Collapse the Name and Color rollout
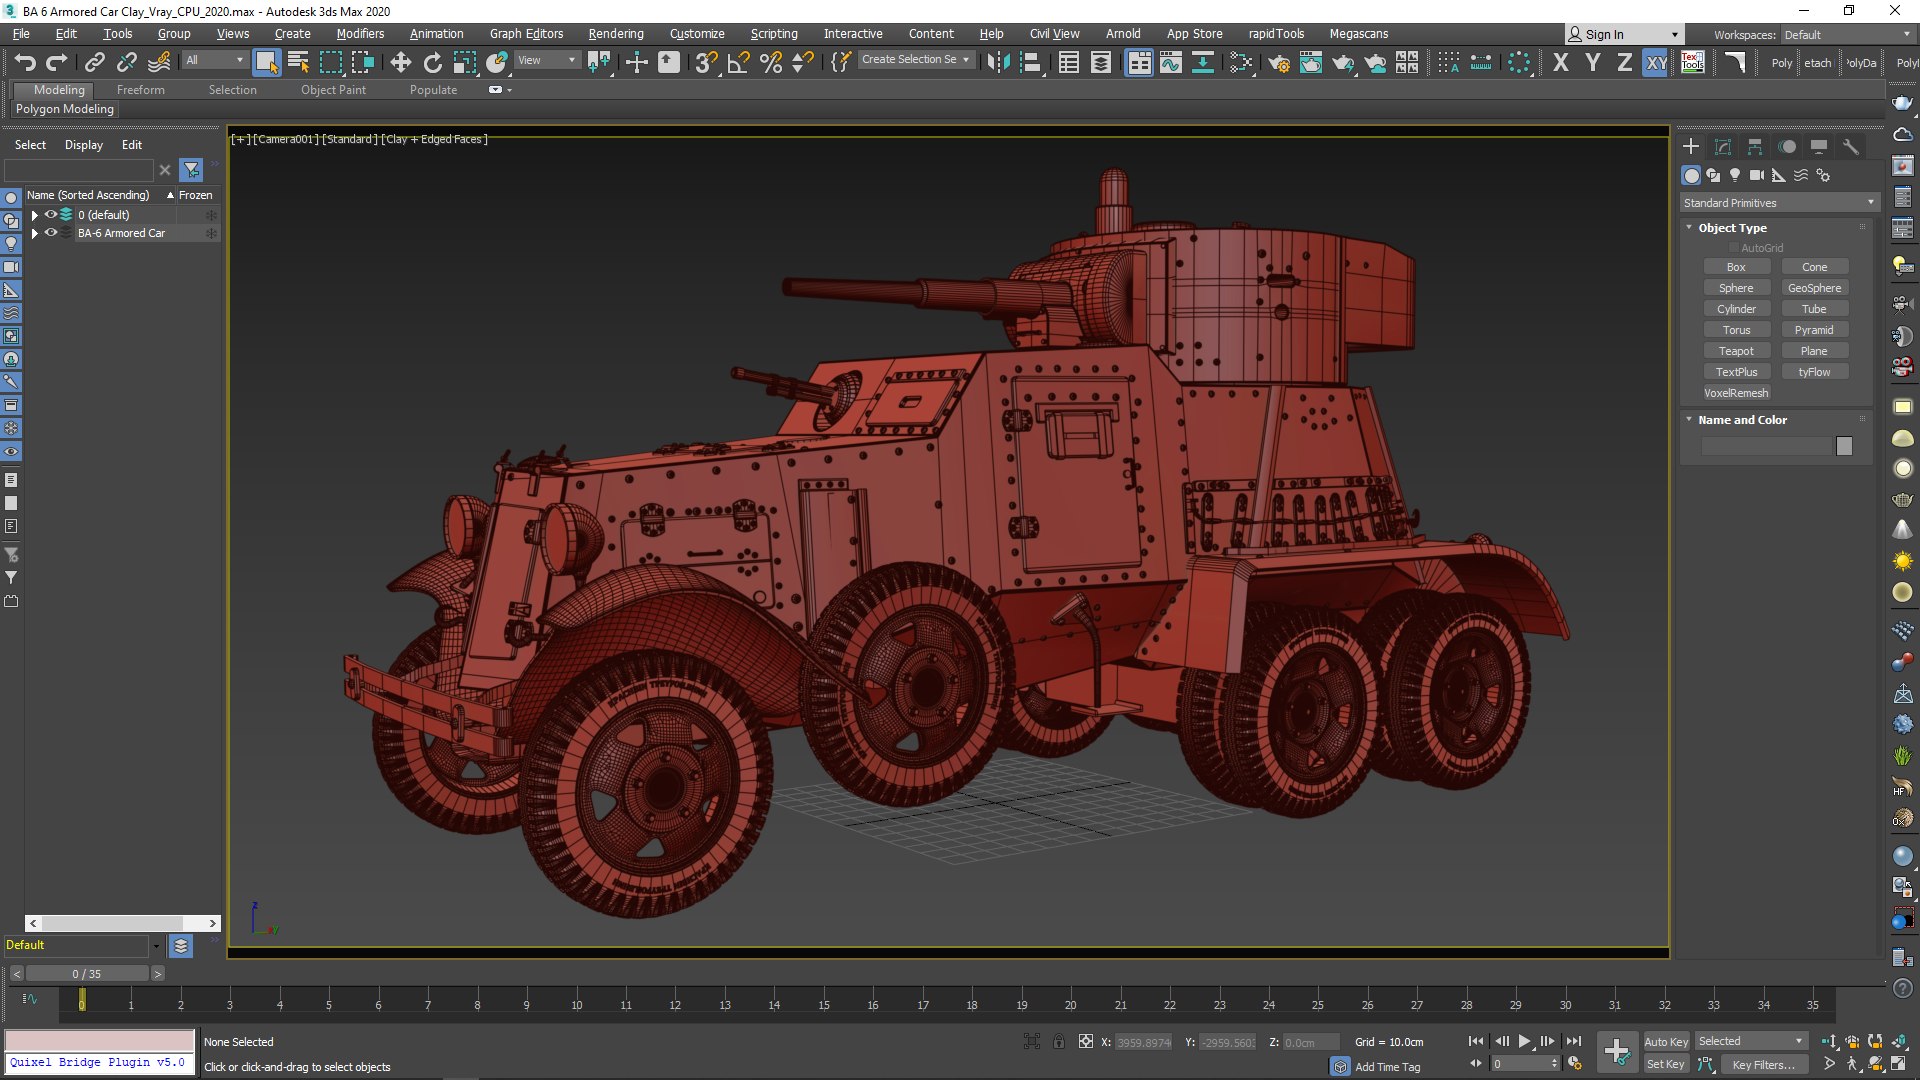1920x1080 pixels. pos(1690,420)
